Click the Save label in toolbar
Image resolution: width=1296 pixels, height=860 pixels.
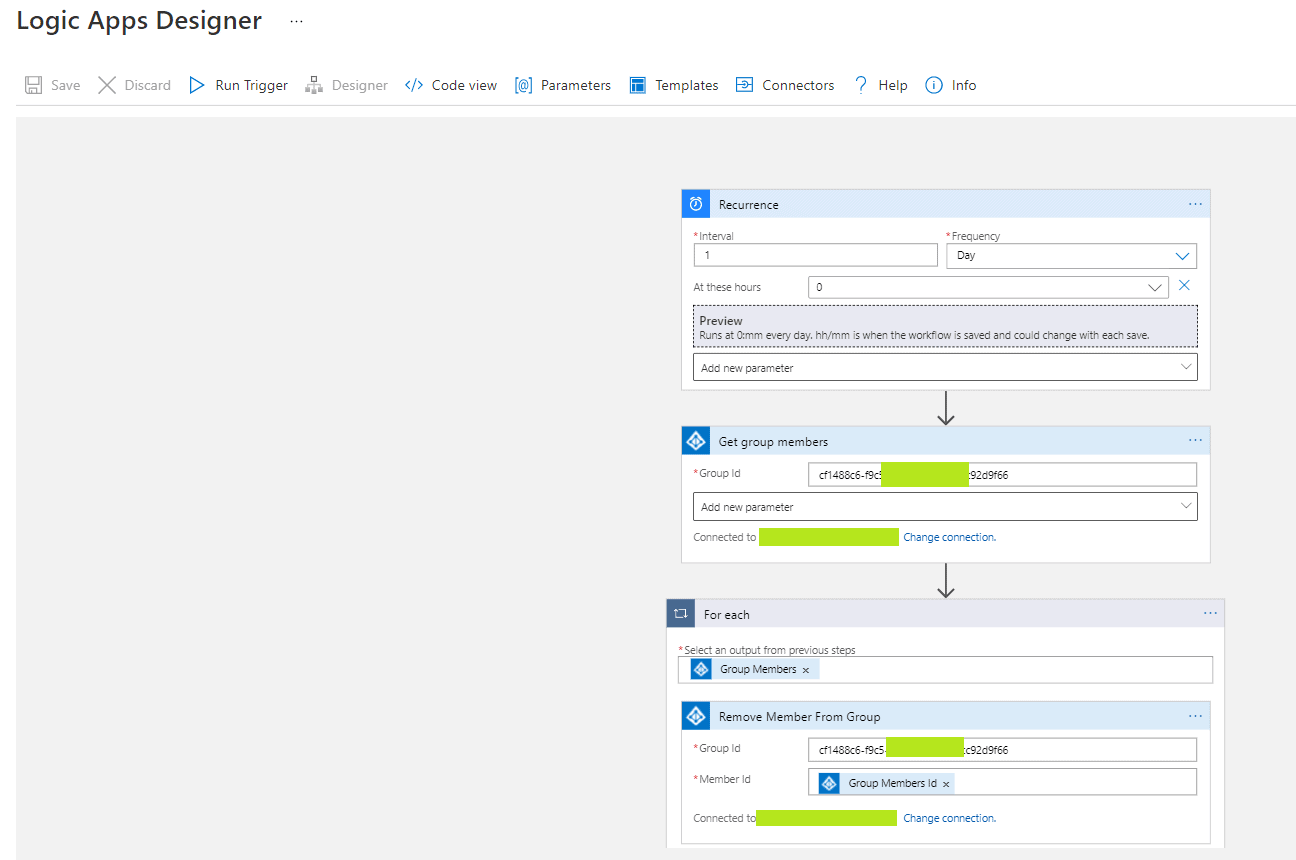point(66,85)
